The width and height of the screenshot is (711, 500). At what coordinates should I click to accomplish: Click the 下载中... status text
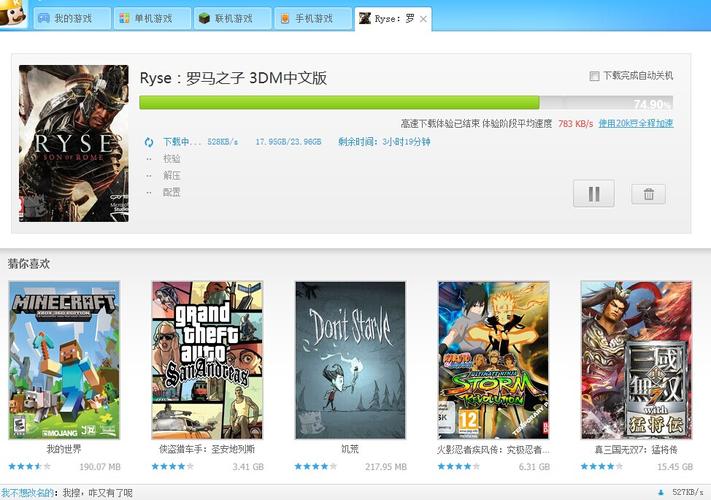click(x=181, y=142)
